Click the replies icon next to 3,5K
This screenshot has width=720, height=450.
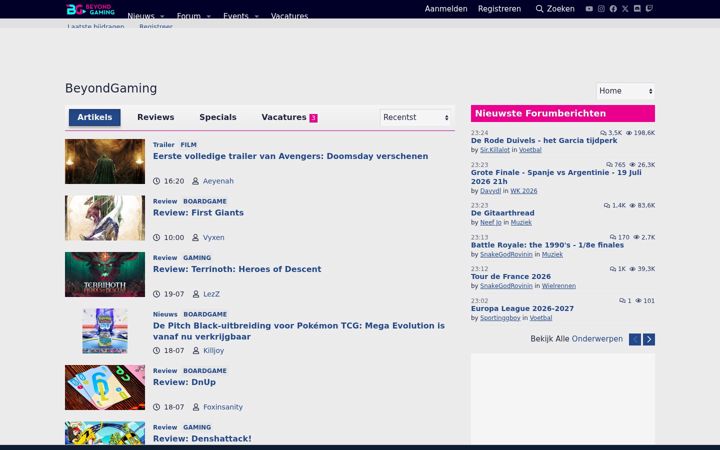[x=603, y=133]
